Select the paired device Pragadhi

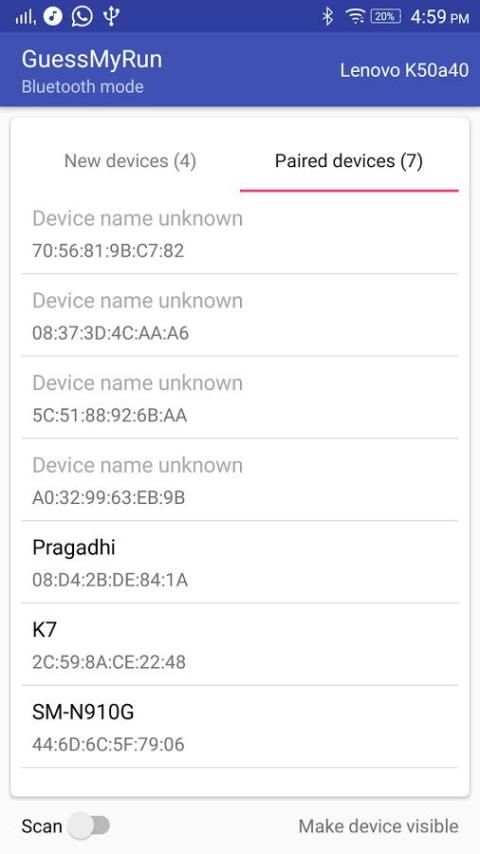[x=240, y=562]
